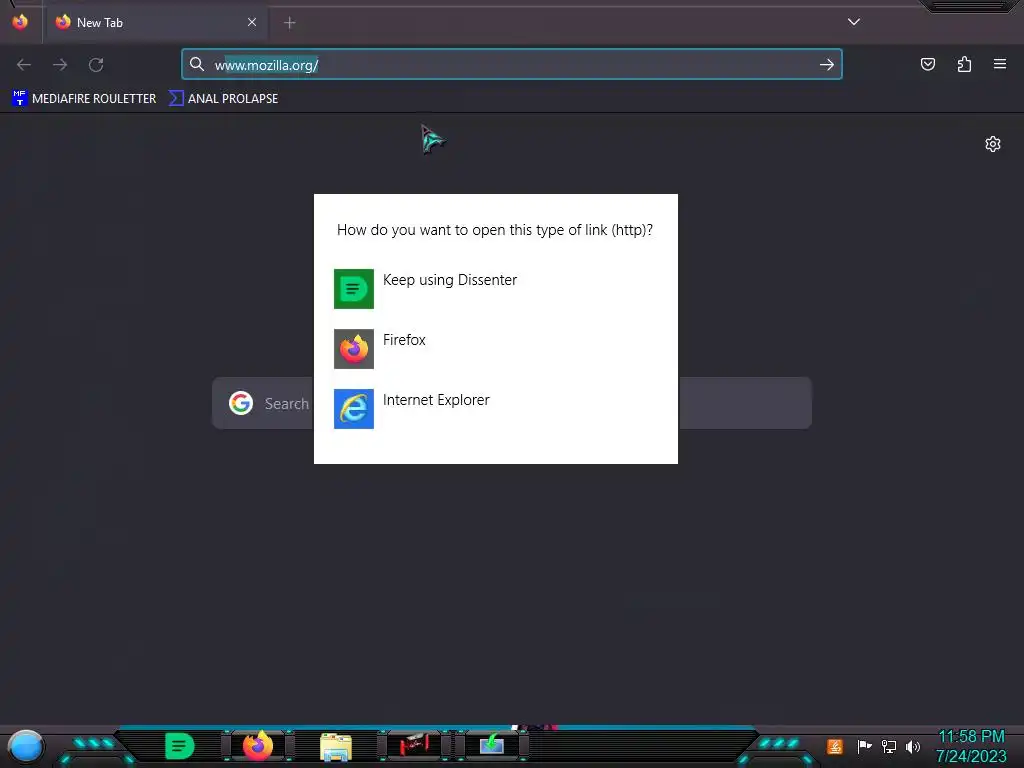Save to Pocket icon
The height and width of the screenshot is (768, 1024).
(x=927, y=64)
